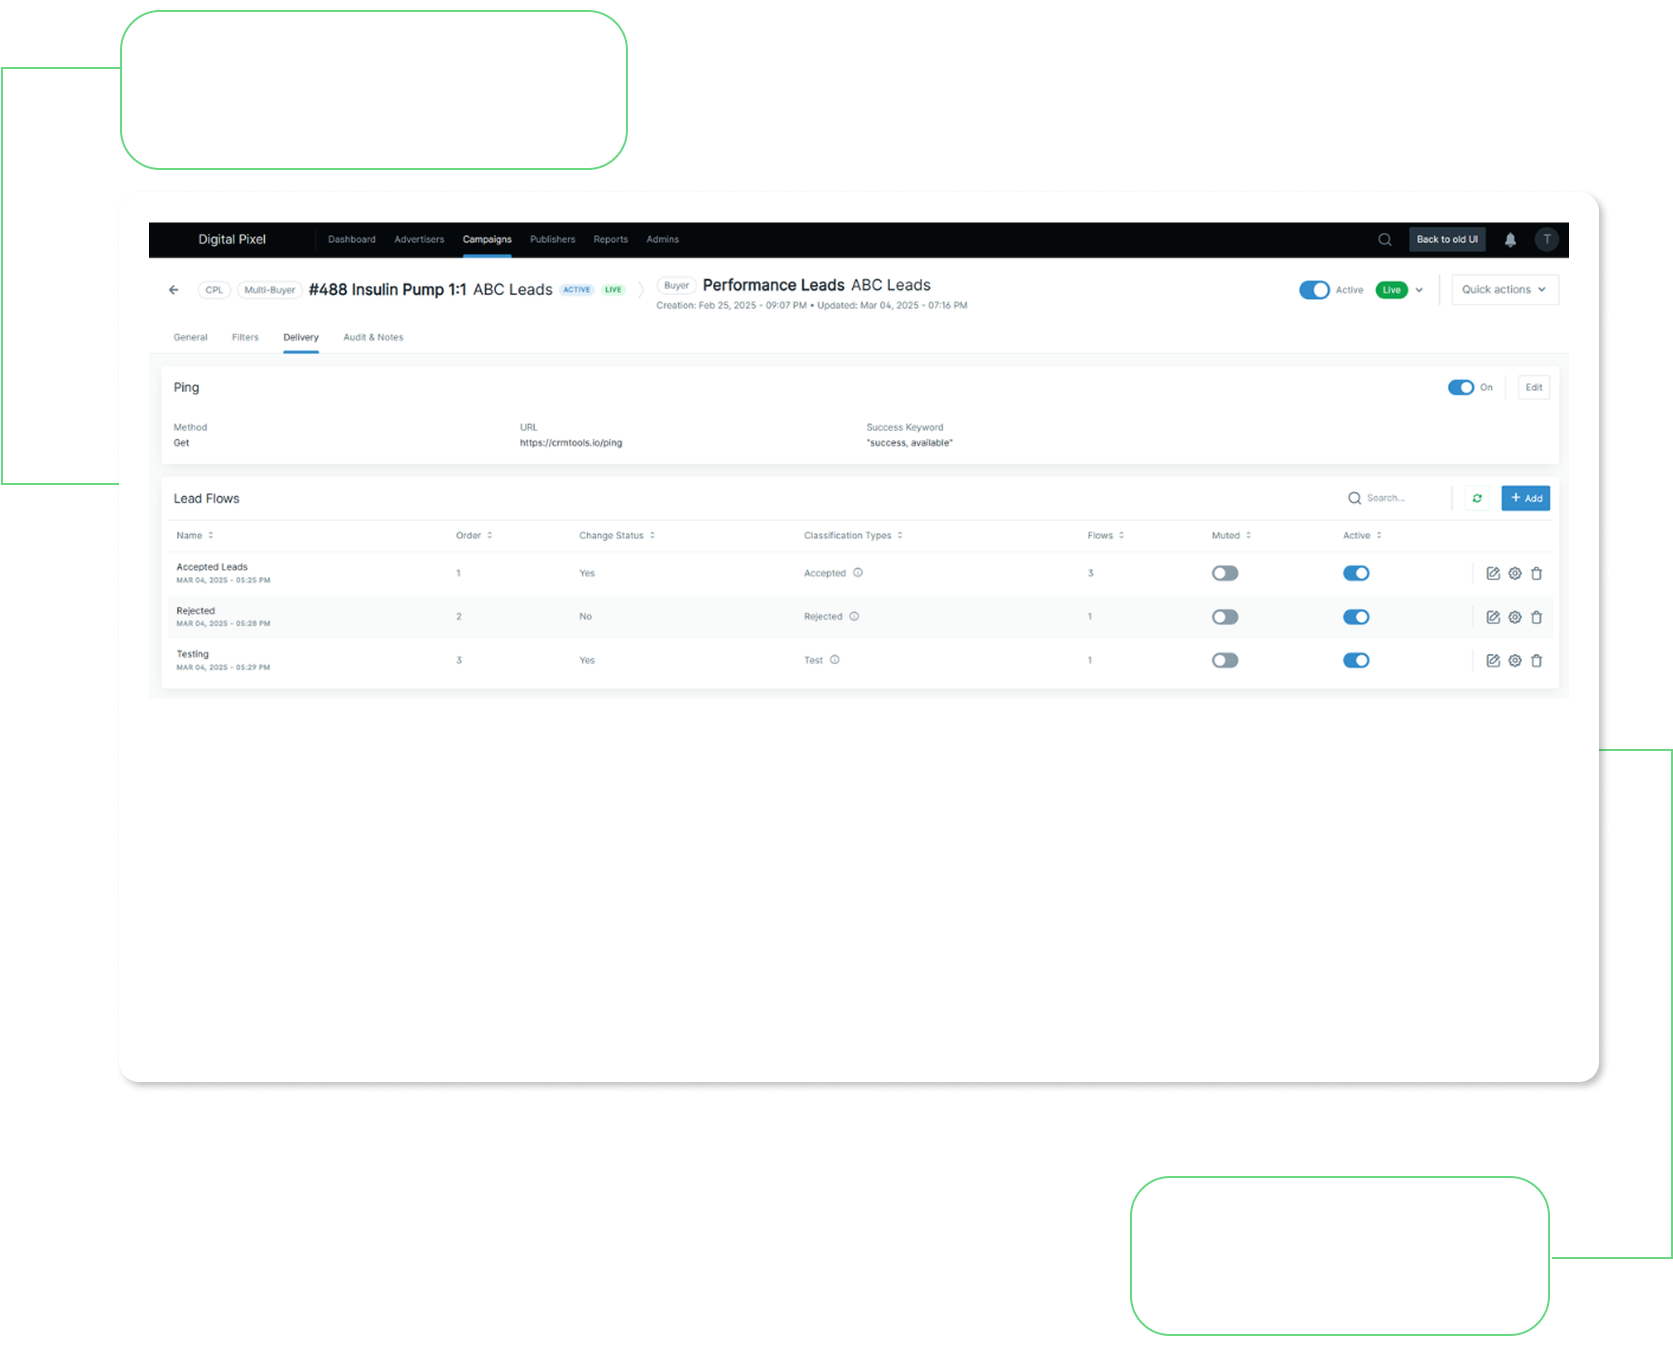This screenshot has height=1352, width=1673.
Task: Click the ping URL https://crmtools.io/ping
Action: 571,443
